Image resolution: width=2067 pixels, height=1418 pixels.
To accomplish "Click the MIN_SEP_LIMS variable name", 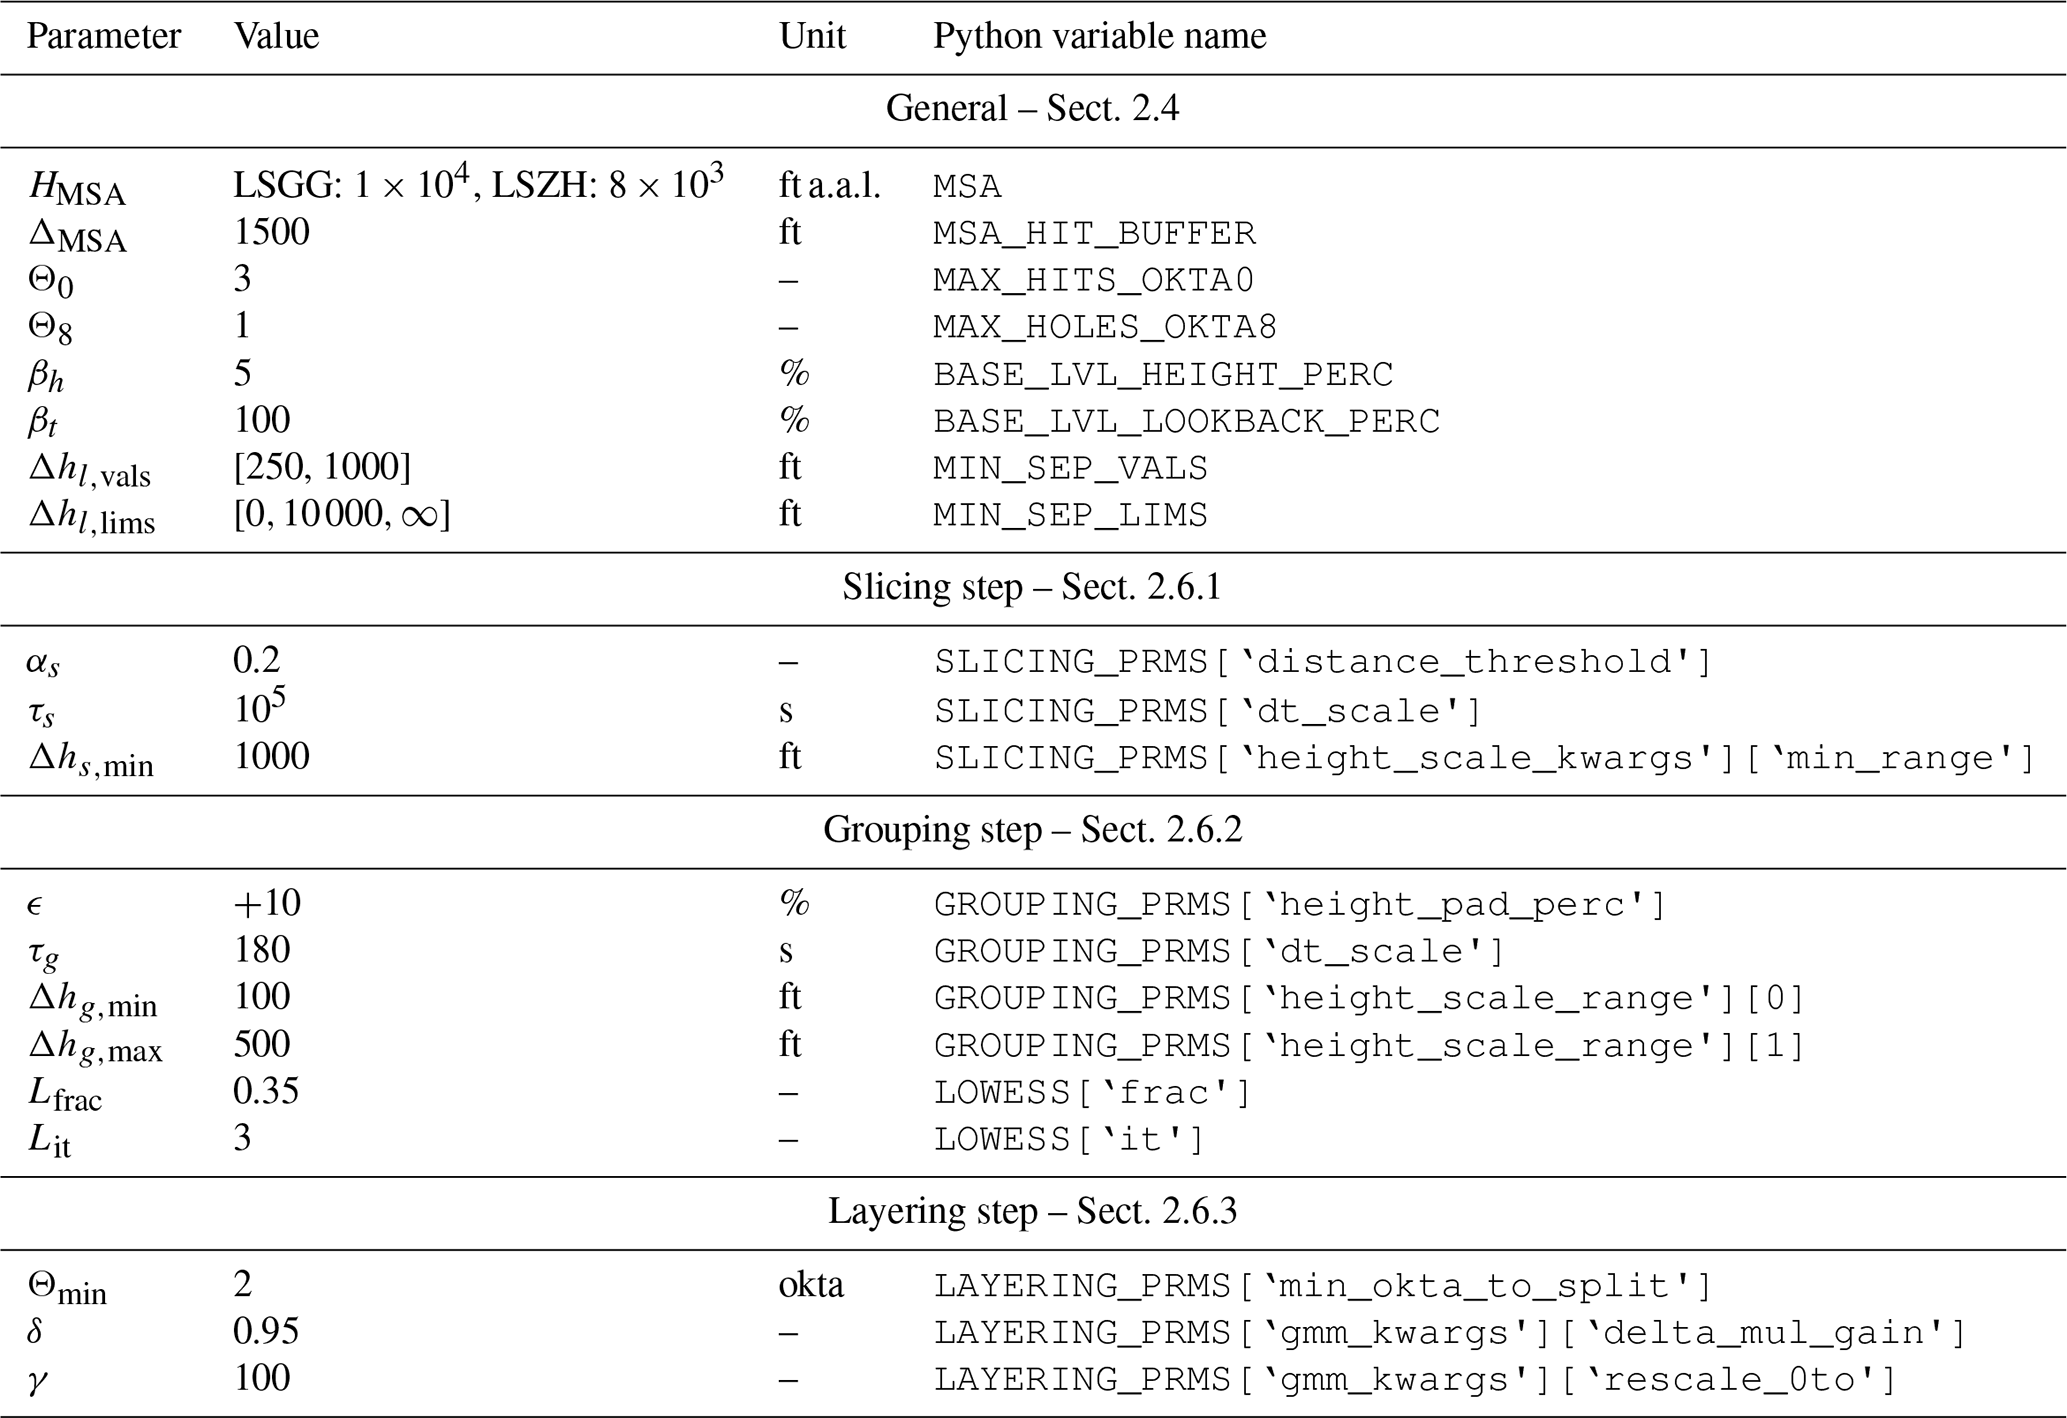I will tap(1070, 516).
